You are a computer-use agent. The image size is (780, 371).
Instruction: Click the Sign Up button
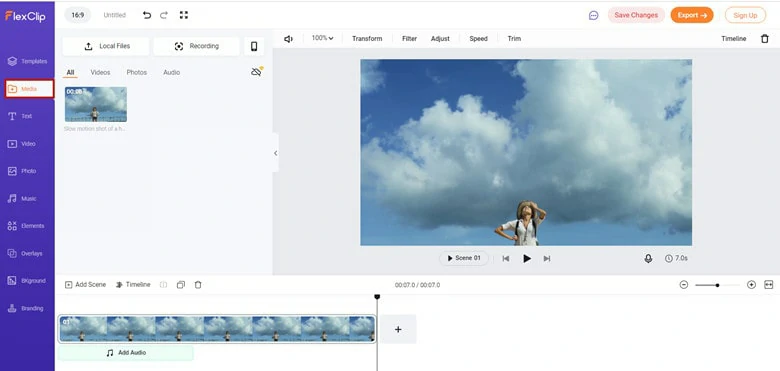745,15
